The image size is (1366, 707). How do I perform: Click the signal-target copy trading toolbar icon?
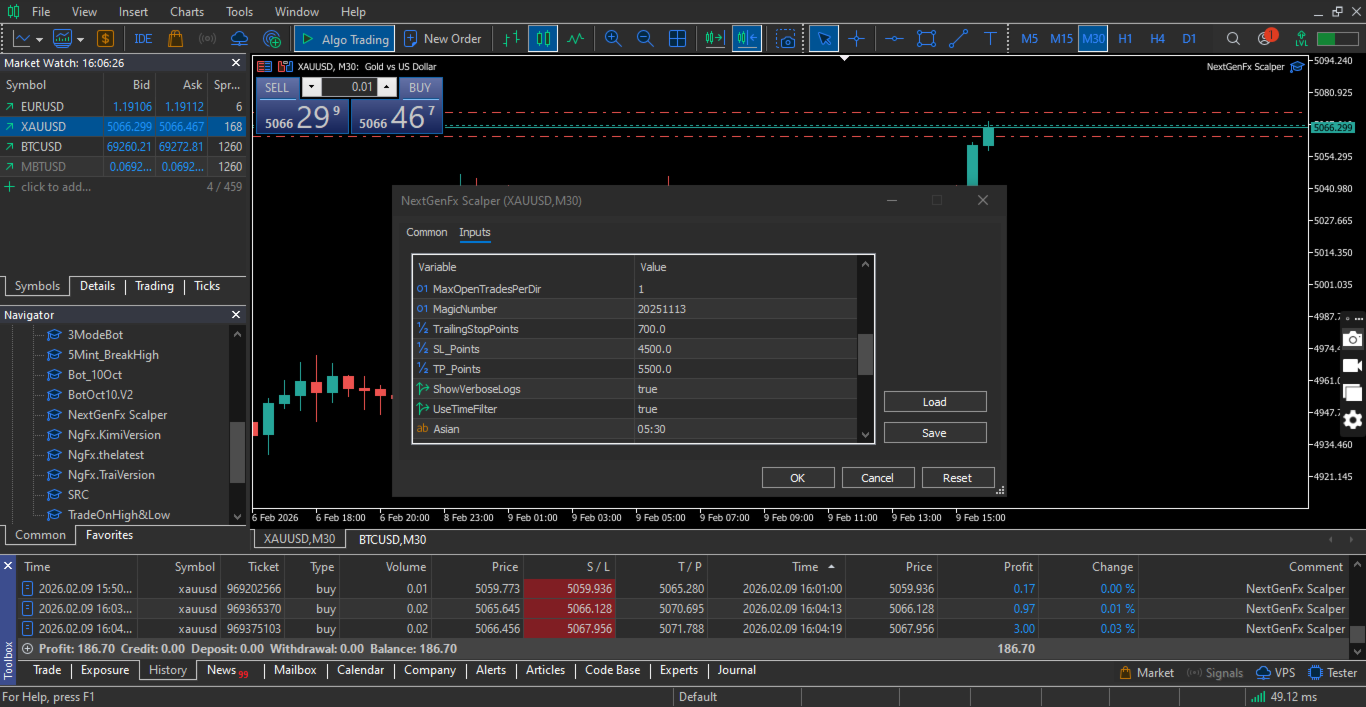coord(272,39)
